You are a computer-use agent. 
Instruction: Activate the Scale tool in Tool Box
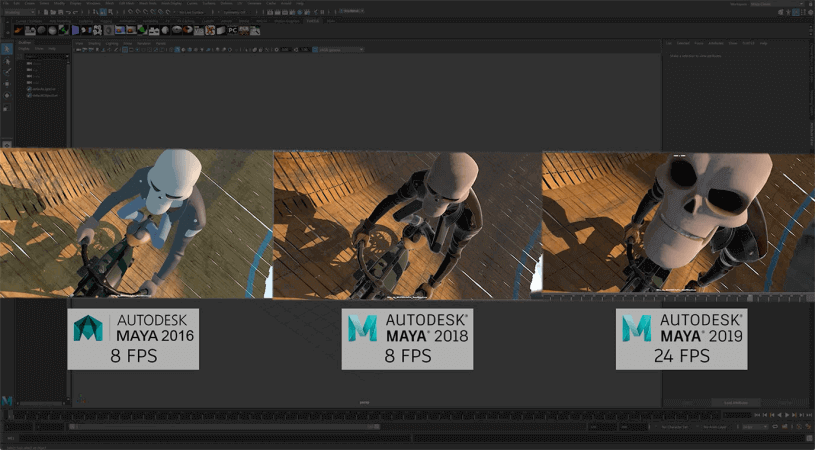[6, 108]
